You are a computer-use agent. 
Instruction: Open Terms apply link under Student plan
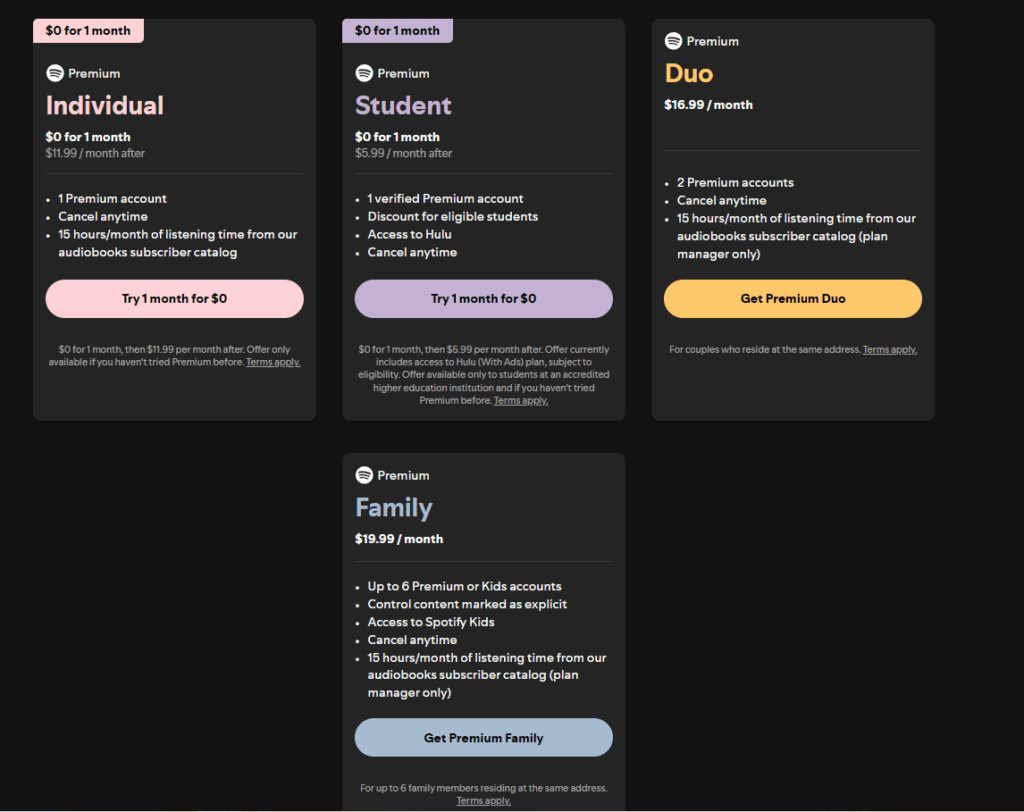pos(520,401)
